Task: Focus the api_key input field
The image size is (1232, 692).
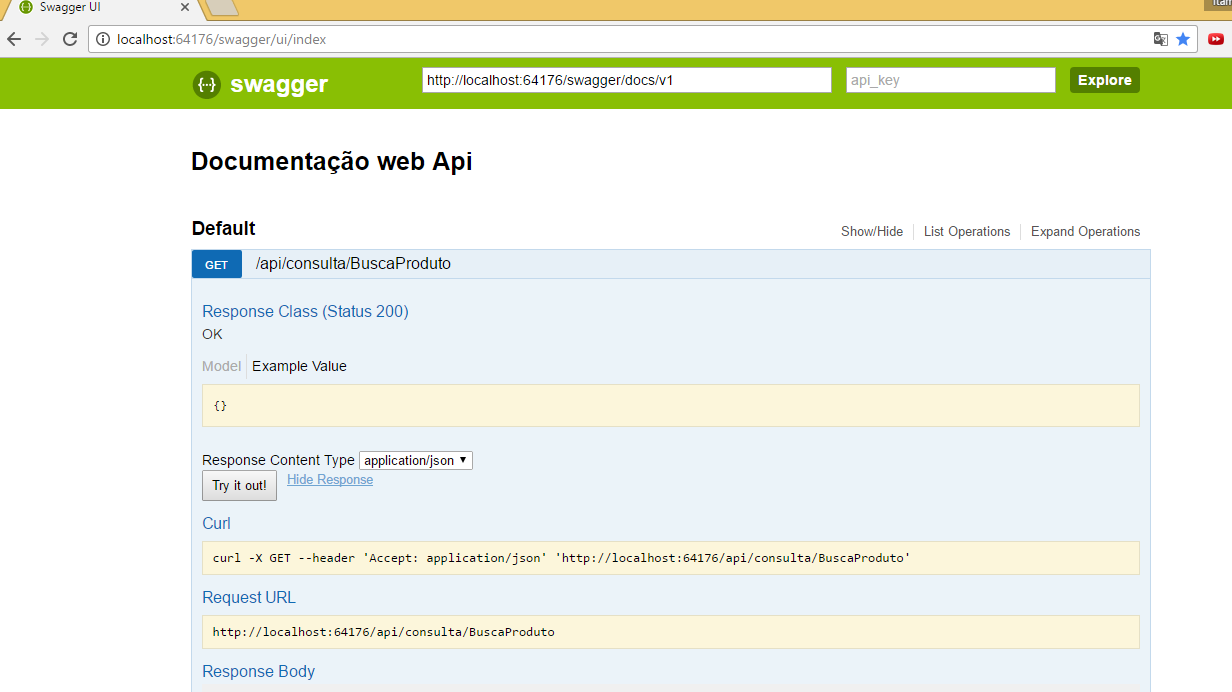Action: 950,80
